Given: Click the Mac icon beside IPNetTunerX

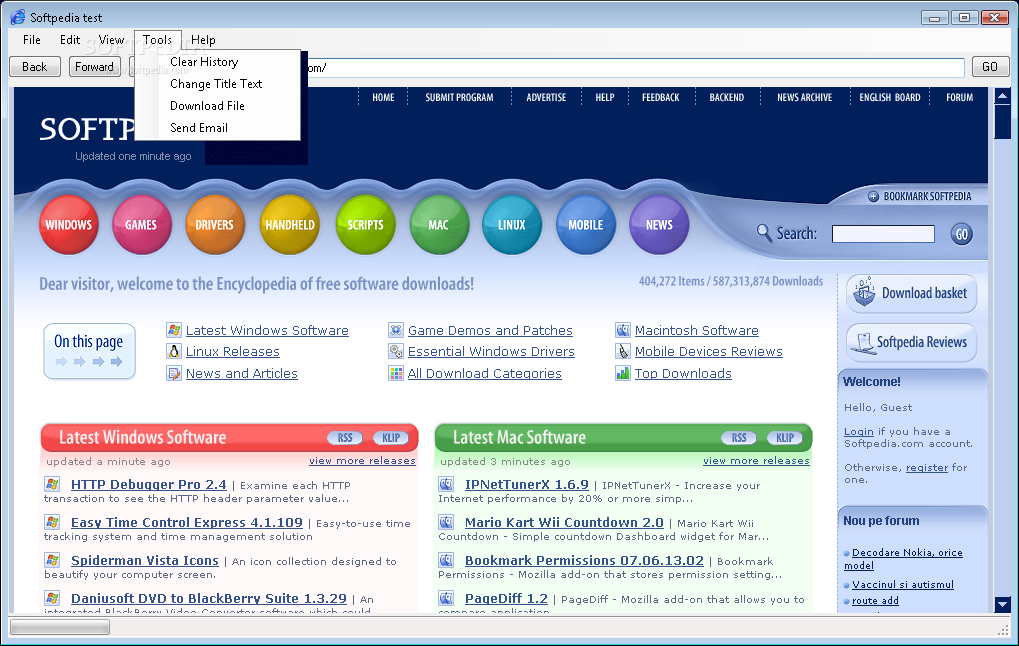Looking at the screenshot, I should 446,484.
